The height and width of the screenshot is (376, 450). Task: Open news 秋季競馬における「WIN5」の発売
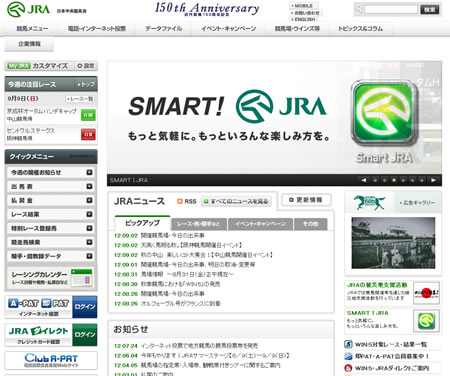coord(180,284)
